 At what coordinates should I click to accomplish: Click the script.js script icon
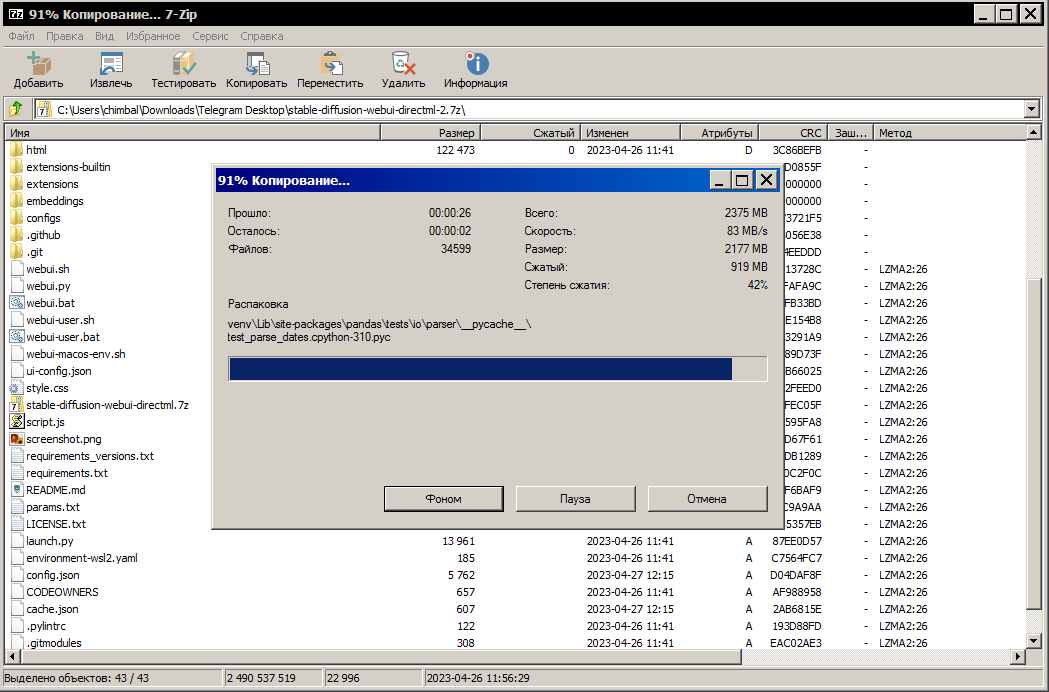point(17,422)
